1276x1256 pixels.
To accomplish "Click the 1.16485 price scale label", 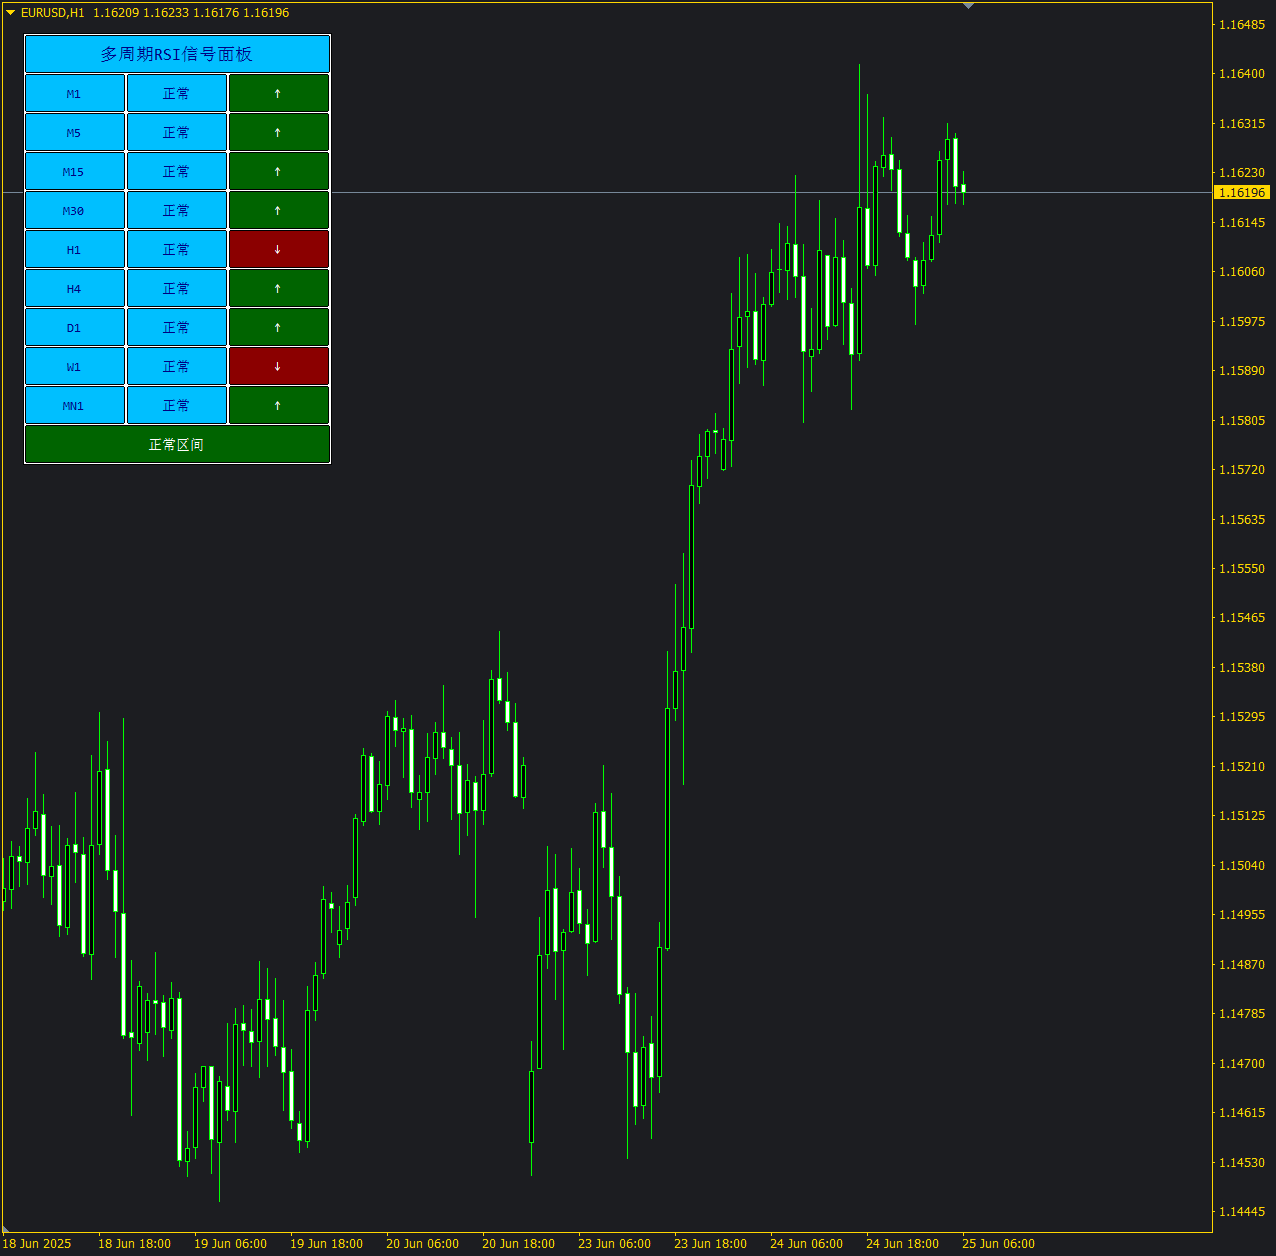I will 1242,24.
